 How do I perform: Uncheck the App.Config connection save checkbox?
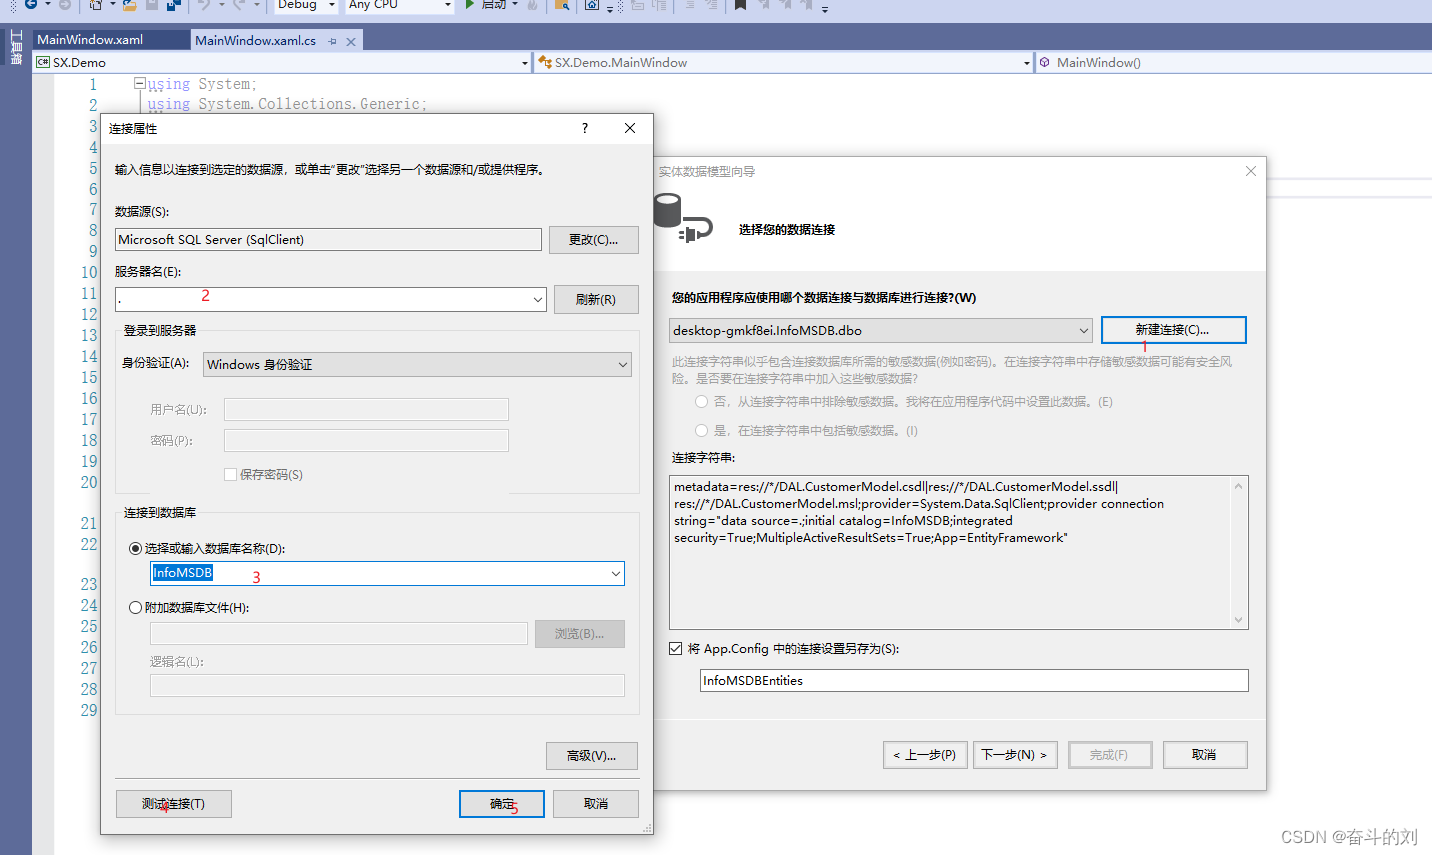[677, 647]
